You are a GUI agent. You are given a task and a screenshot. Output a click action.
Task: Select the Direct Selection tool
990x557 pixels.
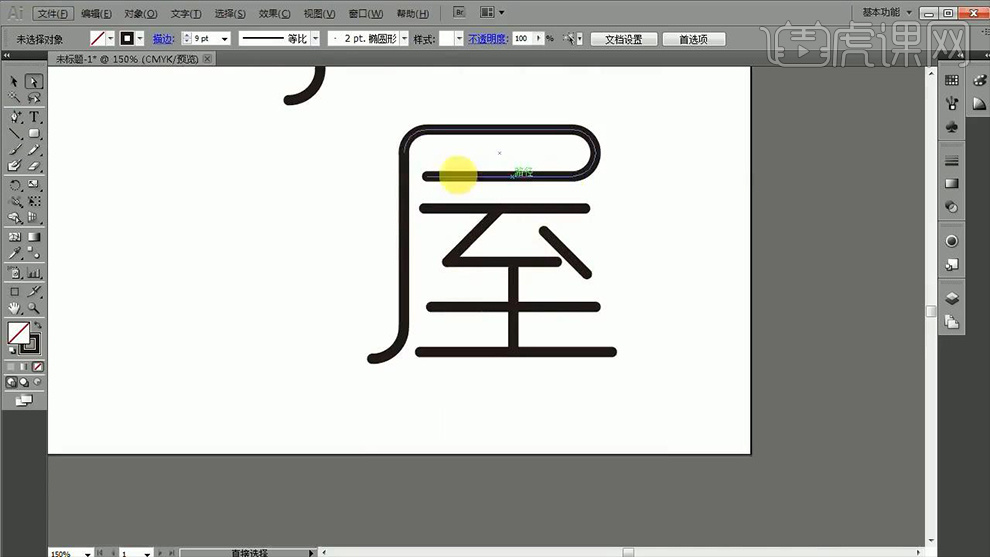[x=34, y=82]
